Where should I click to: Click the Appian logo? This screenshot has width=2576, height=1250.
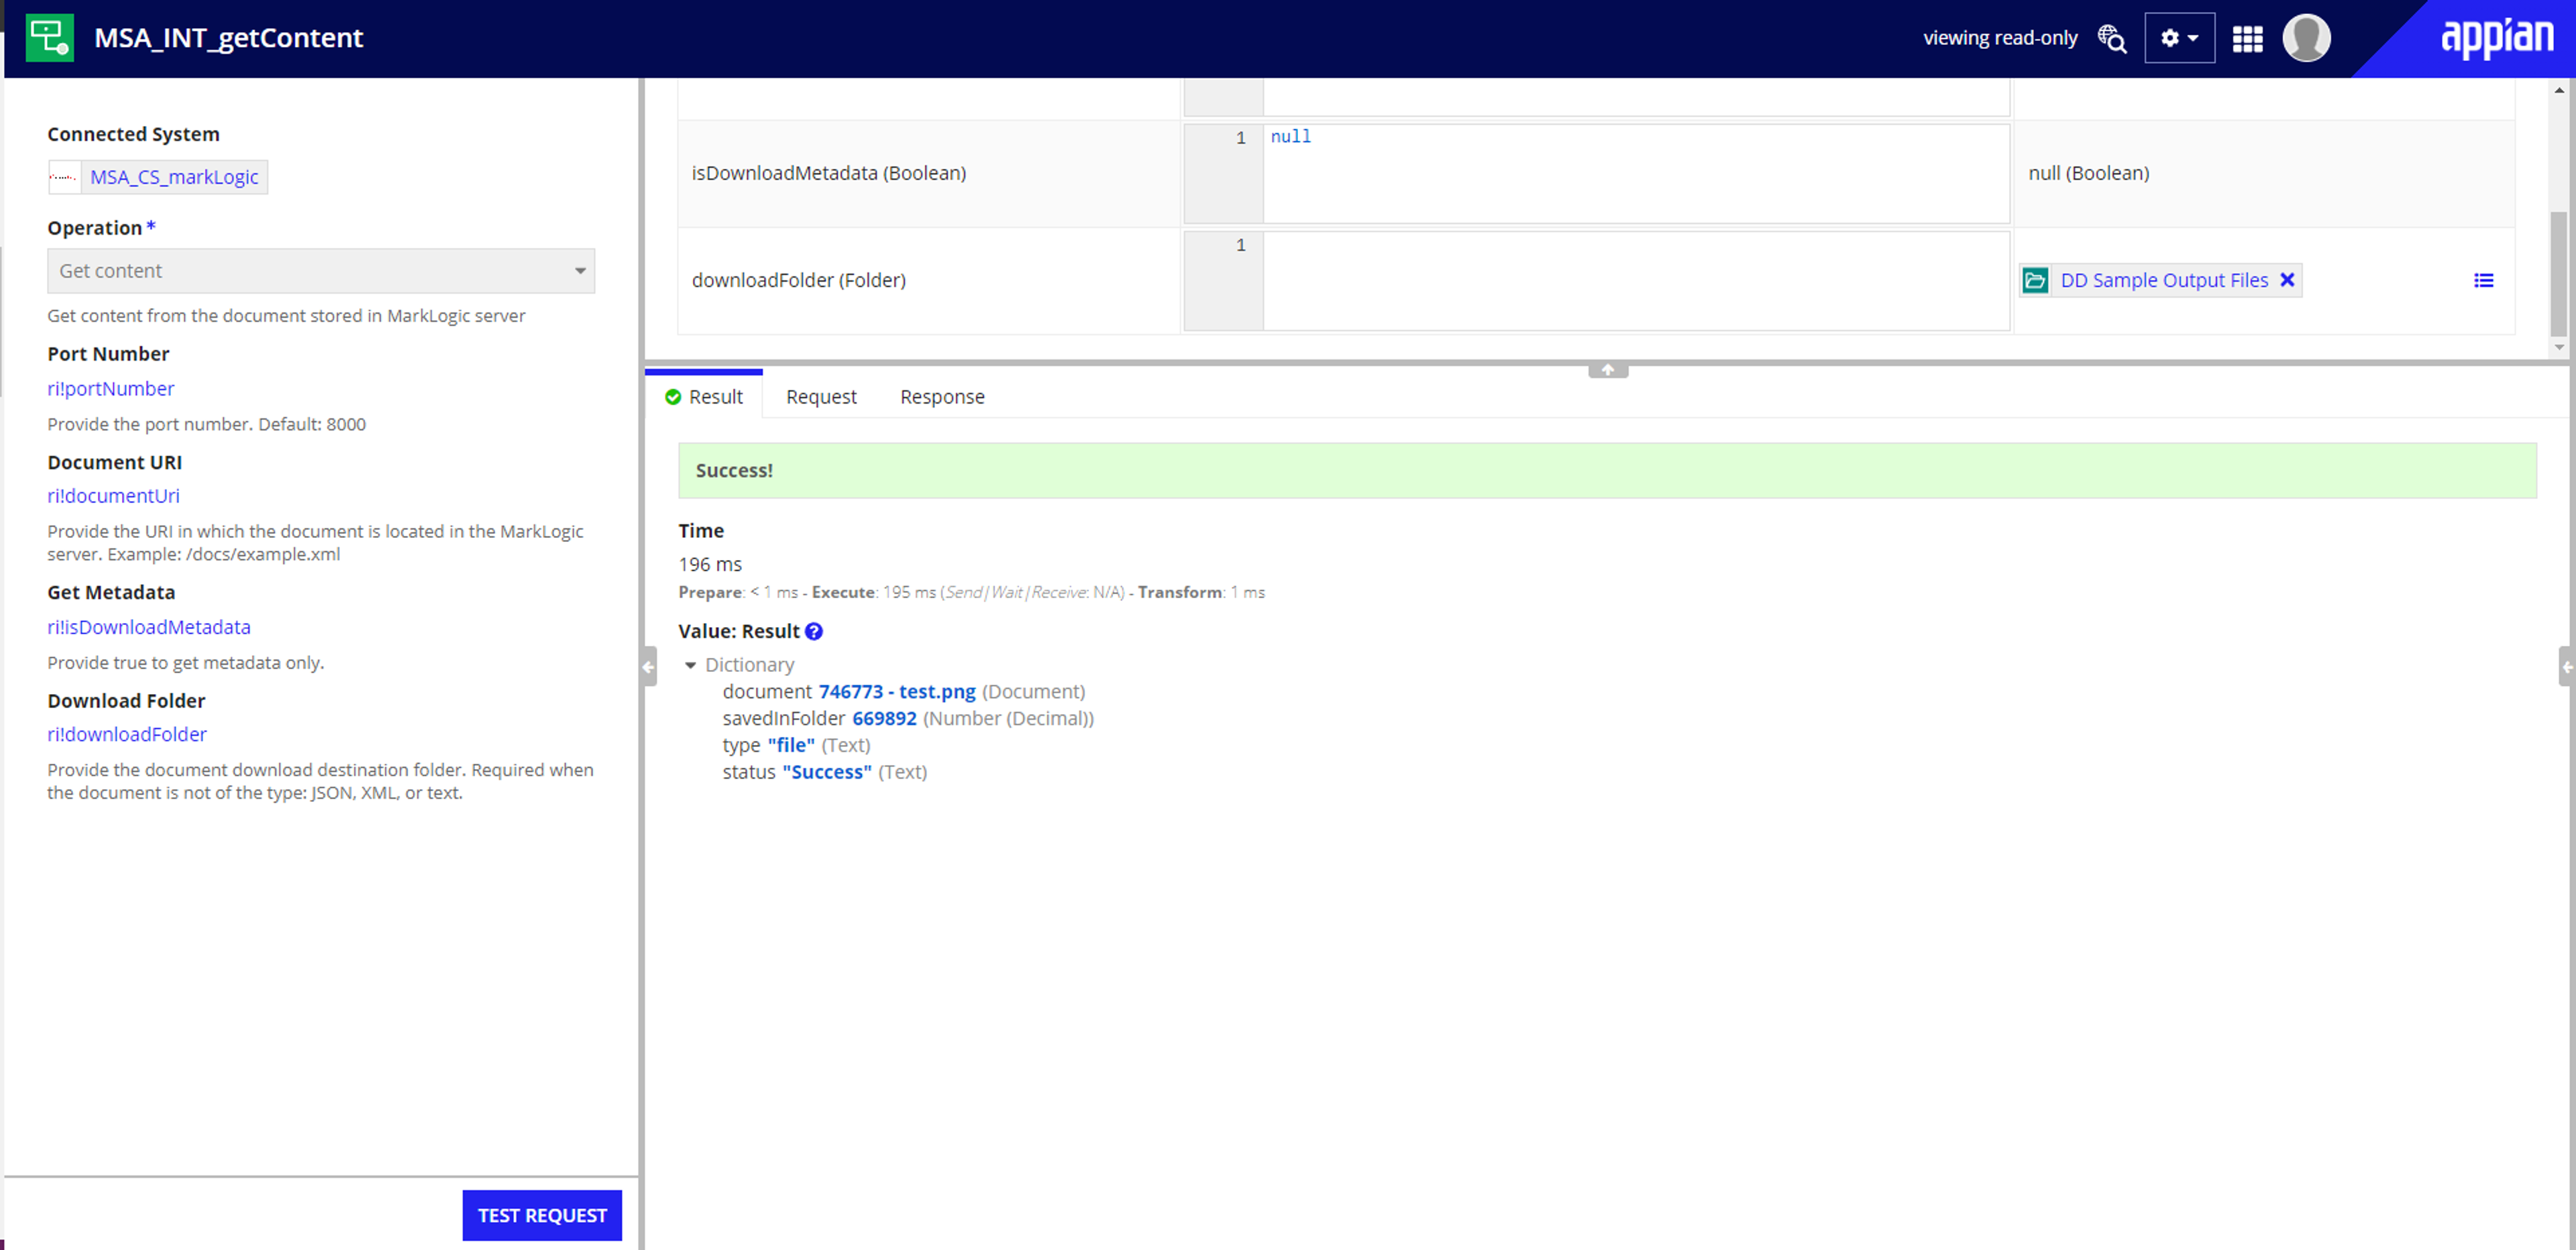(2497, 38)
